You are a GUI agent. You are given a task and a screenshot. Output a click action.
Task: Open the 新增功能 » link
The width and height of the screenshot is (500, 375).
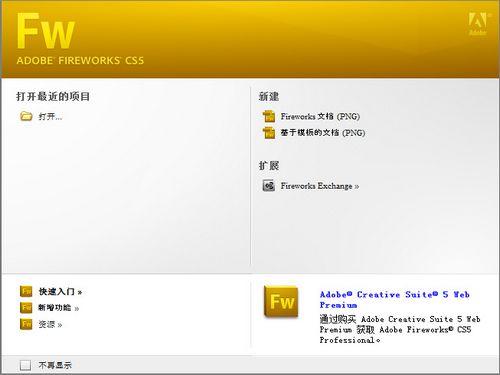pos(59,308)
